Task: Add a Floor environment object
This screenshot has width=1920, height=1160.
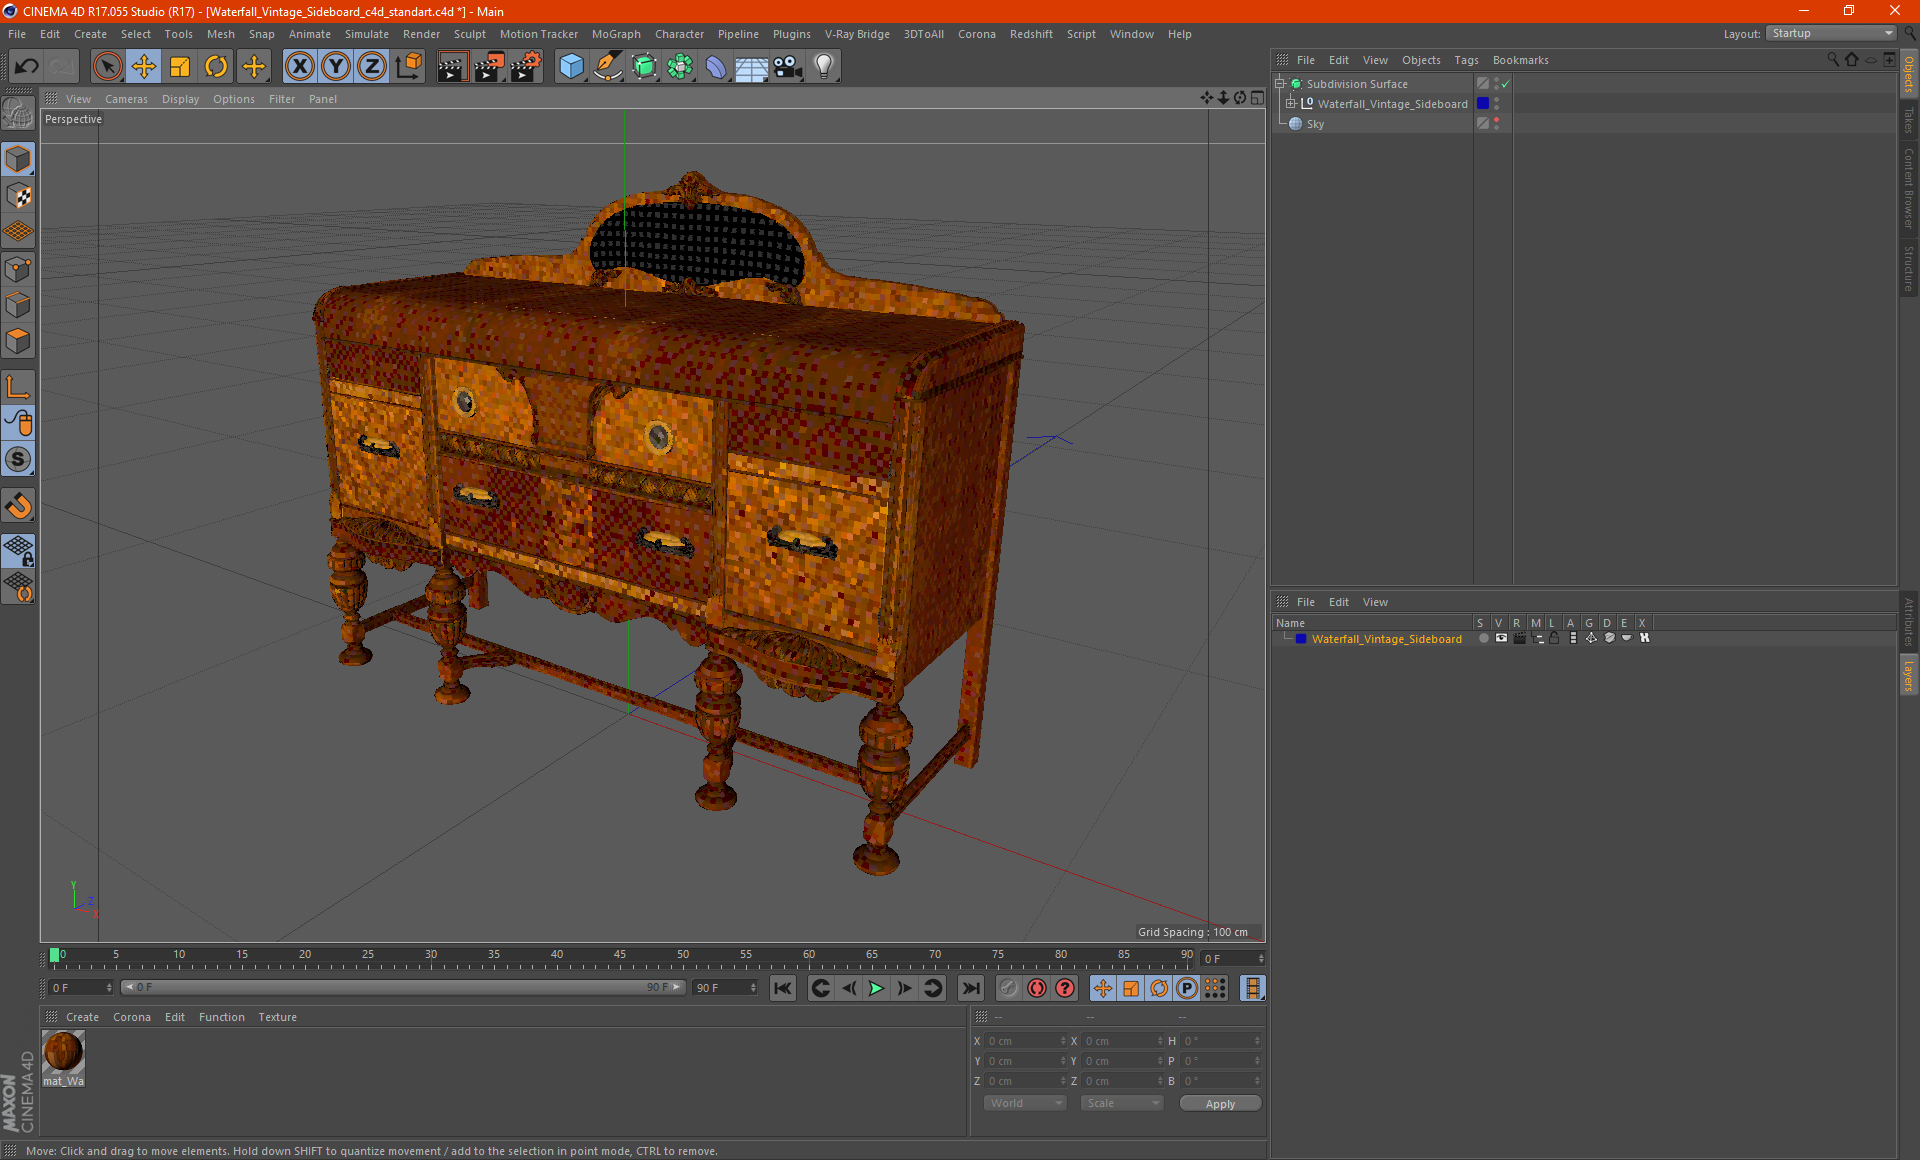Action: click(x=752, y=67)
